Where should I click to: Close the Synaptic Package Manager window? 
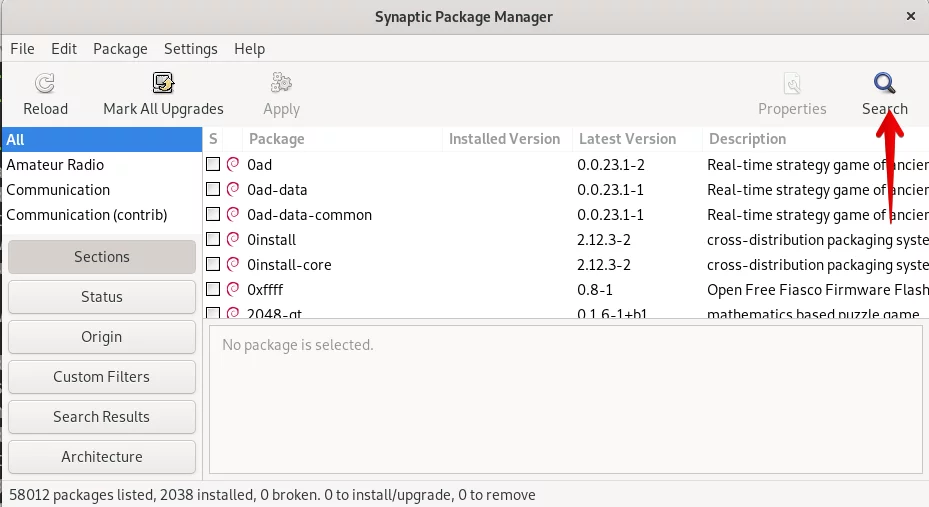pos(911,17)
